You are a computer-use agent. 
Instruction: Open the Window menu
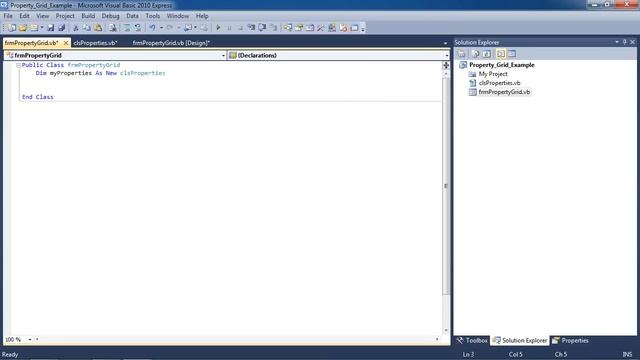pyautogui.click(x=178, y=16)
